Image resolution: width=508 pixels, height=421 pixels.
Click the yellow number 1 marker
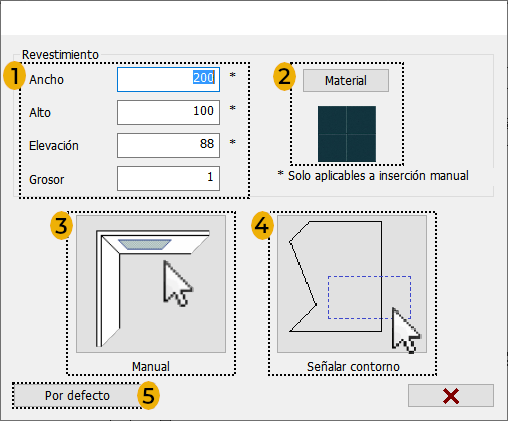[x=14, y=76]
